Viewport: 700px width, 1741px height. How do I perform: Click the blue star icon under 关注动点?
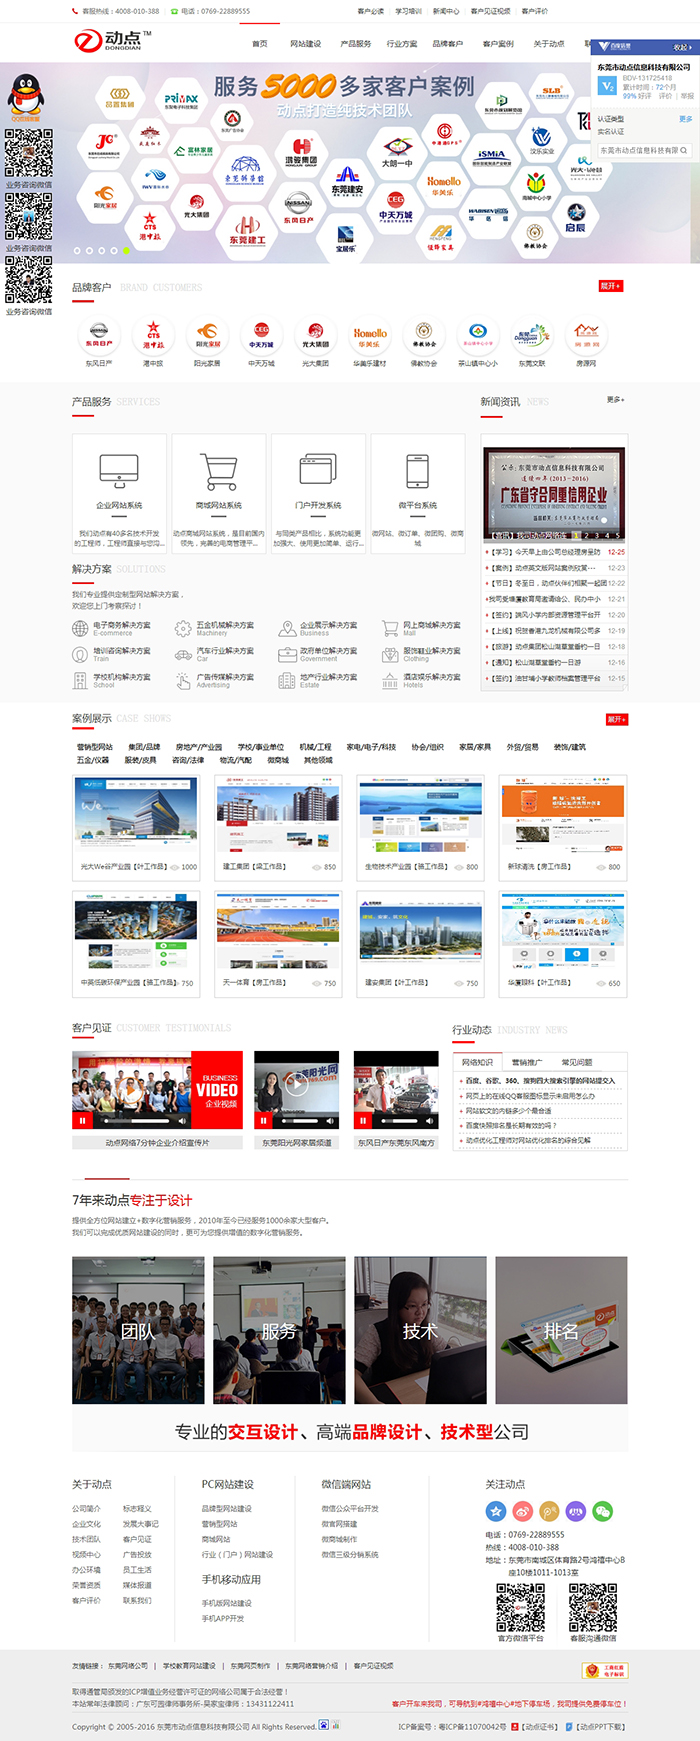pos(495,1511)
